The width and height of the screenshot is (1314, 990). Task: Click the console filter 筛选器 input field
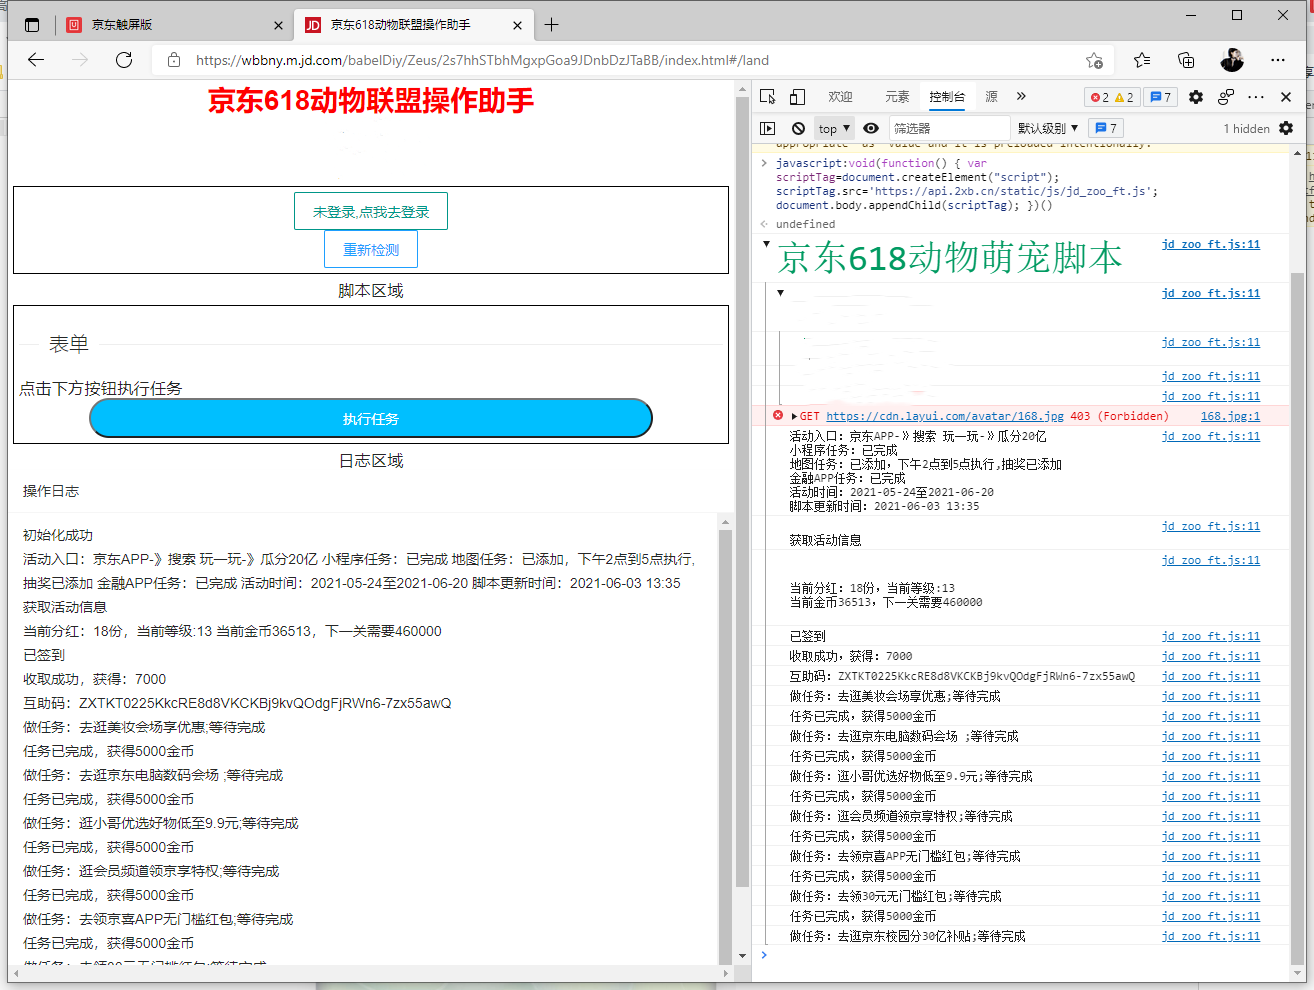[x=948, y=128]
